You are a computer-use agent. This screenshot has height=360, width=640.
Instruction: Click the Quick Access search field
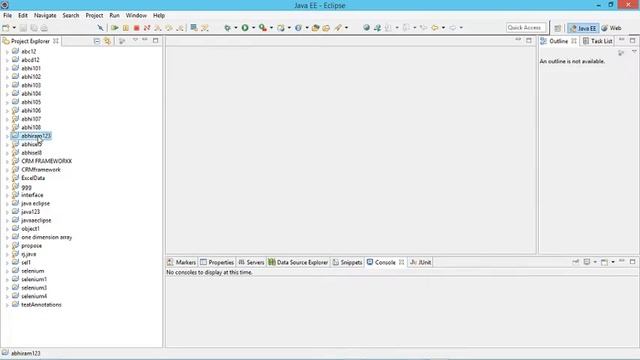[526, 27]
